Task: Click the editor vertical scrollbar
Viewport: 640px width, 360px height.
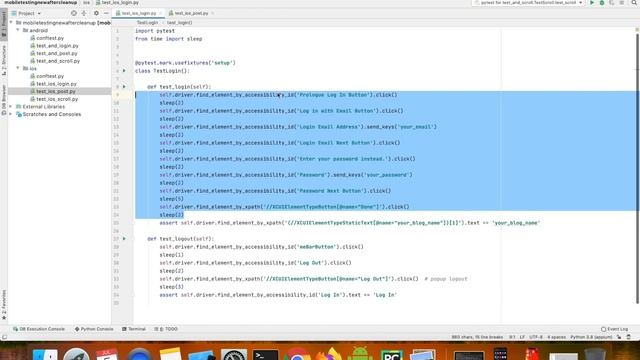Action: point(637,168)
